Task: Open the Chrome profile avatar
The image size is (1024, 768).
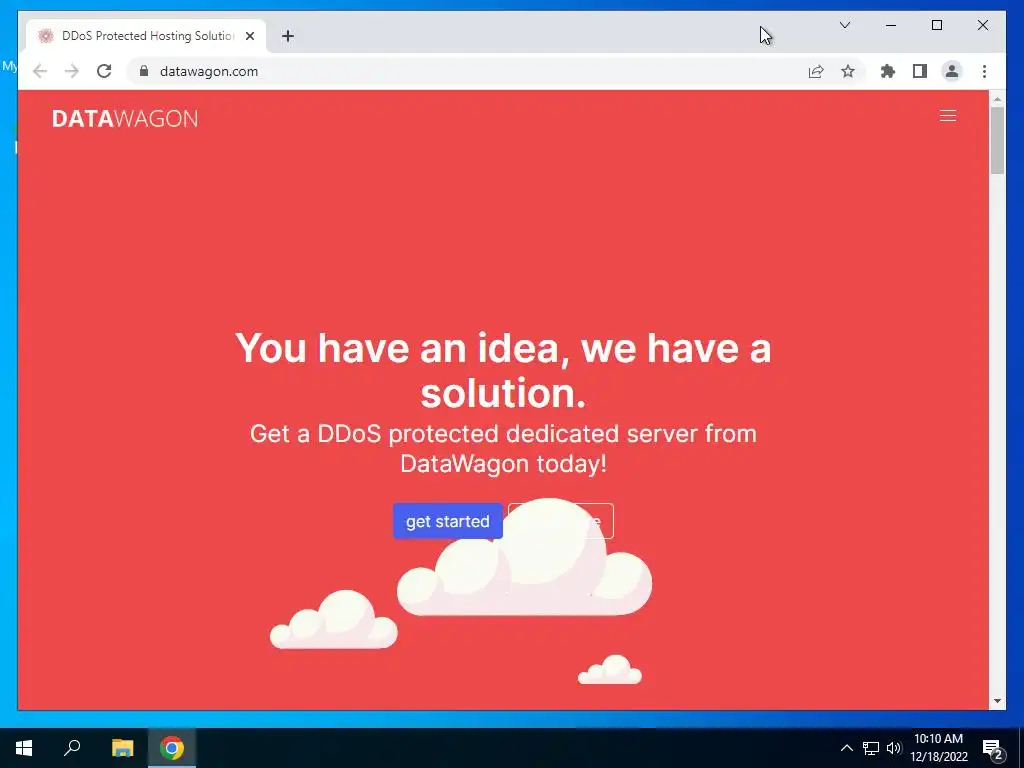Action: [x=952, y=71]
